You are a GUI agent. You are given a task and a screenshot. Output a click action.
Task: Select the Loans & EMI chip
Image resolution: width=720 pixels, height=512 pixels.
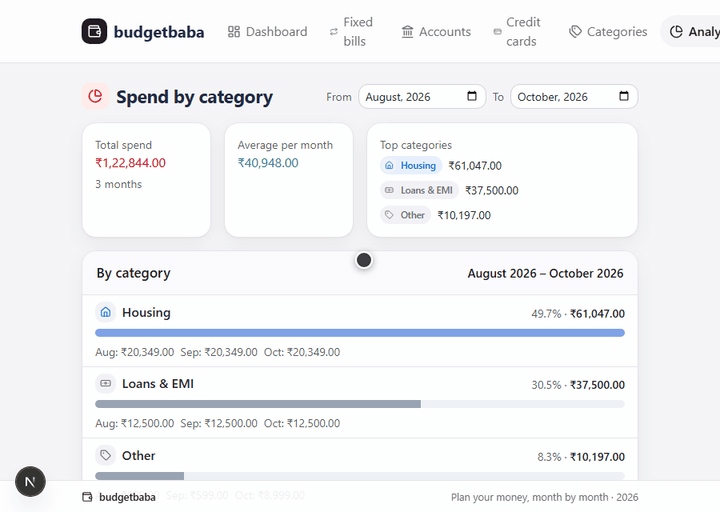[x=419, y=190]
